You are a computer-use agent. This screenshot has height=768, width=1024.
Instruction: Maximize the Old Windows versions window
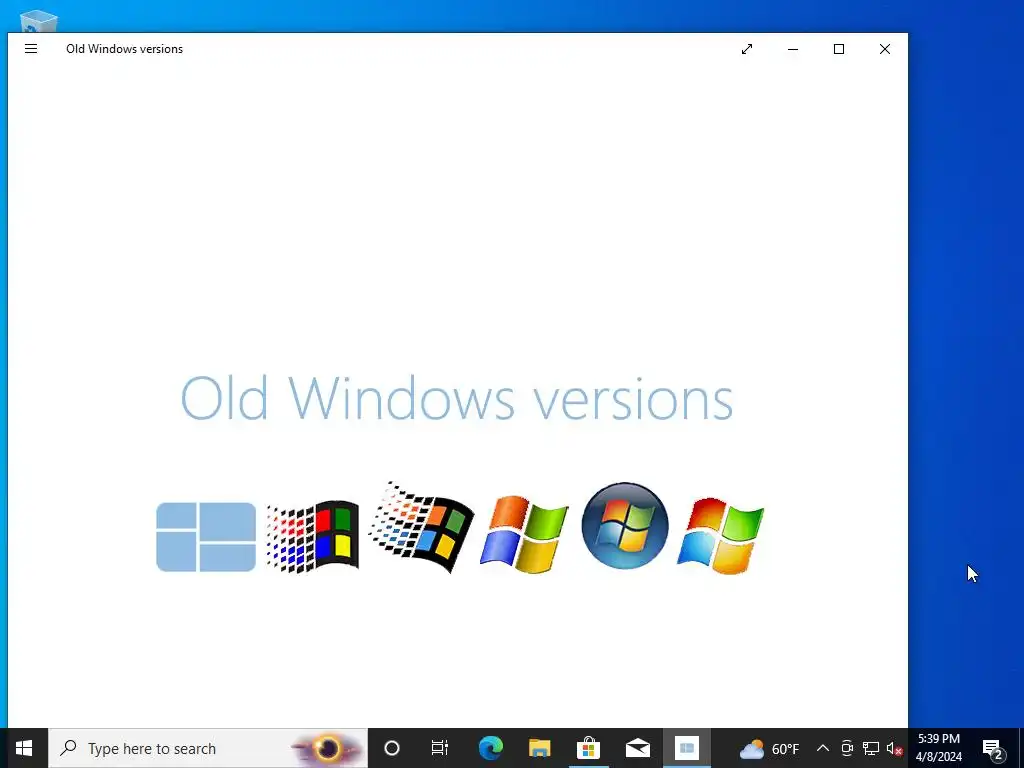tap(839, 49)
